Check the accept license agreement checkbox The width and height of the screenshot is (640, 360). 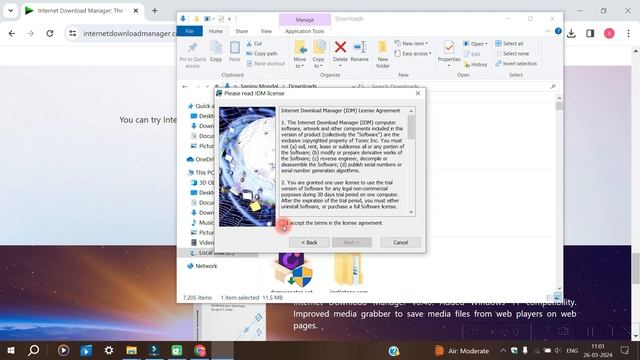tap(282, 223)
